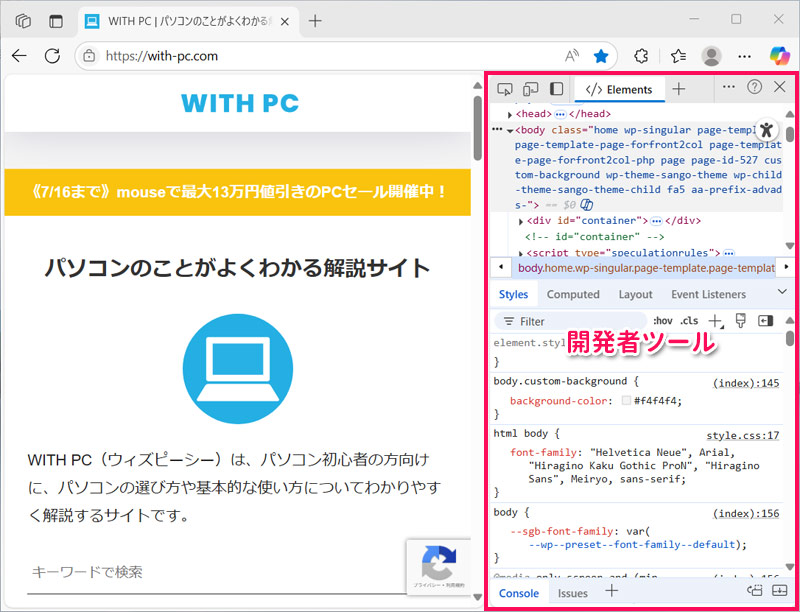Add new style rule plus icon

point(716,321)
